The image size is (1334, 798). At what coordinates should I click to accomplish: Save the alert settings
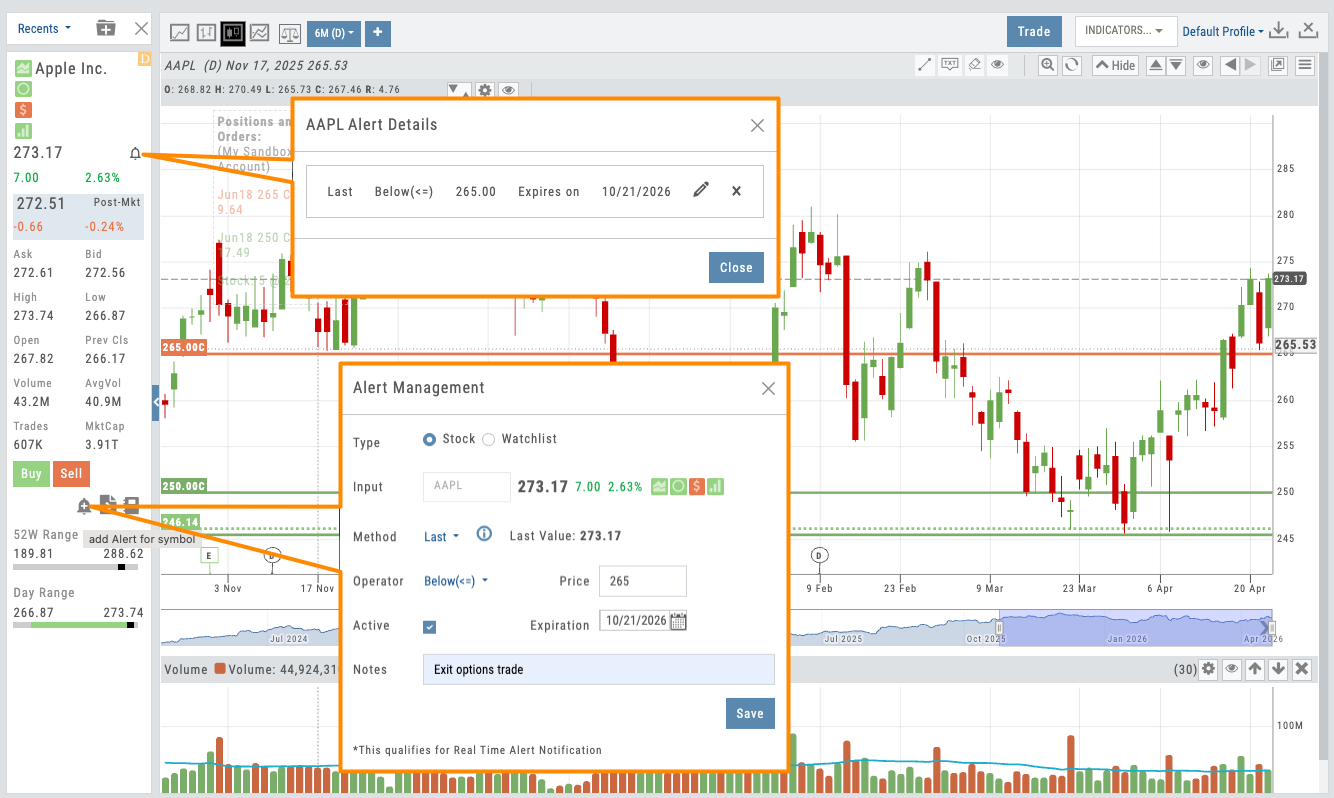[x=750, y=713]
